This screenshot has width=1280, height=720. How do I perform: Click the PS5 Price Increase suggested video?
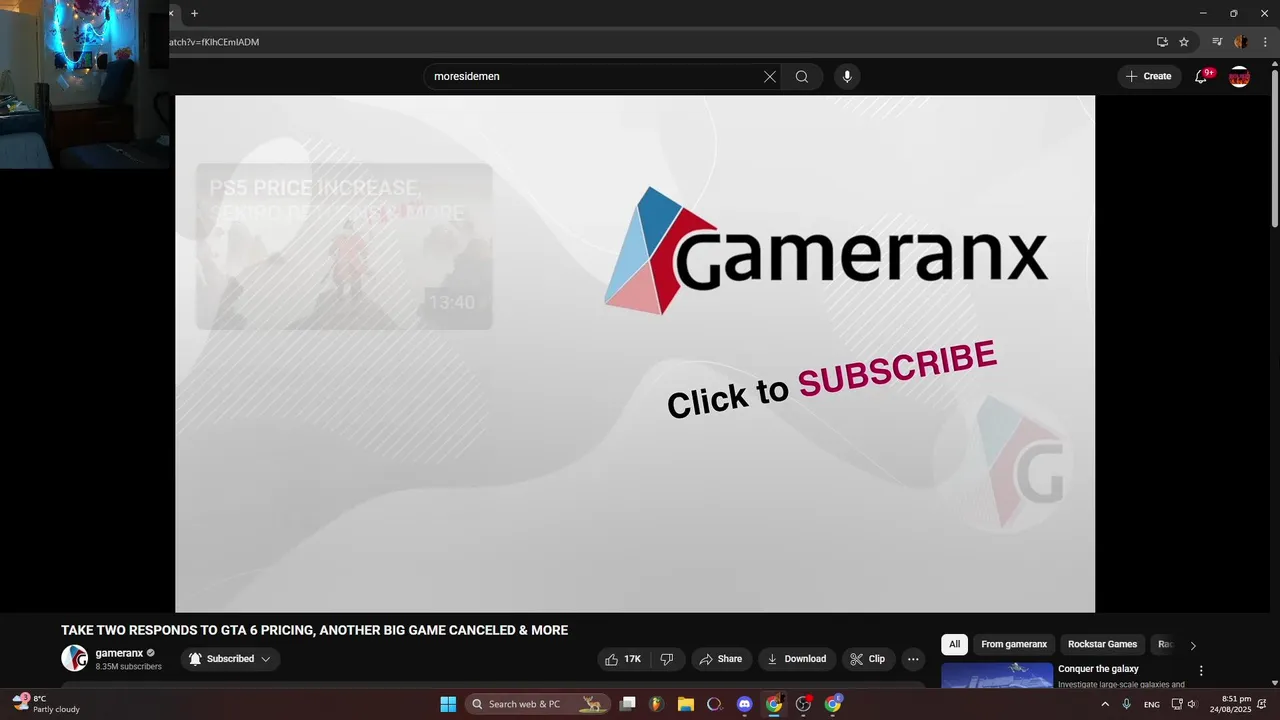point(344,246)
